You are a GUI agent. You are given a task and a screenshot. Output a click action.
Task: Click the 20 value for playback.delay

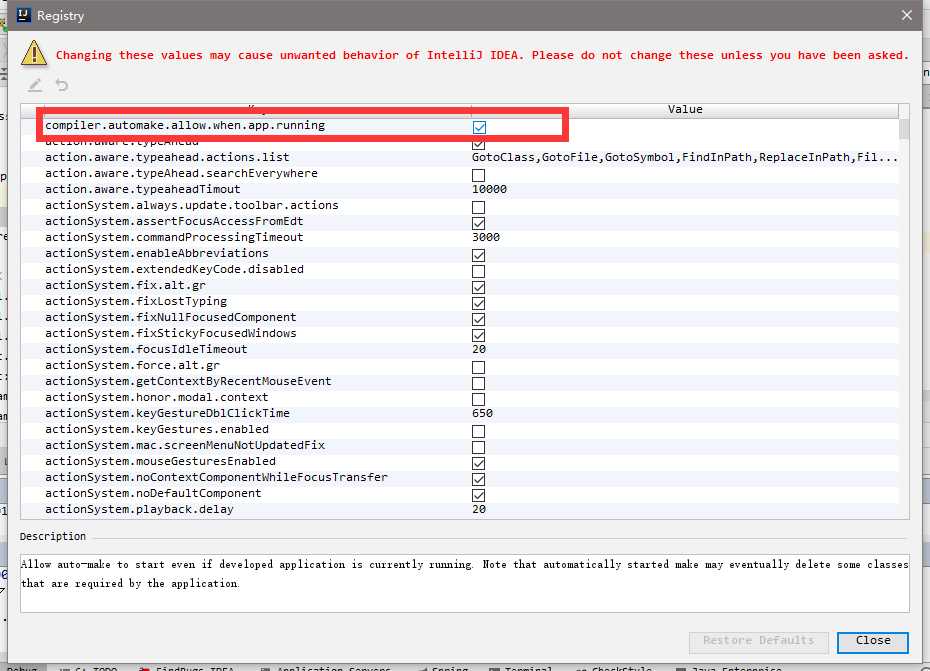(479, 510)
